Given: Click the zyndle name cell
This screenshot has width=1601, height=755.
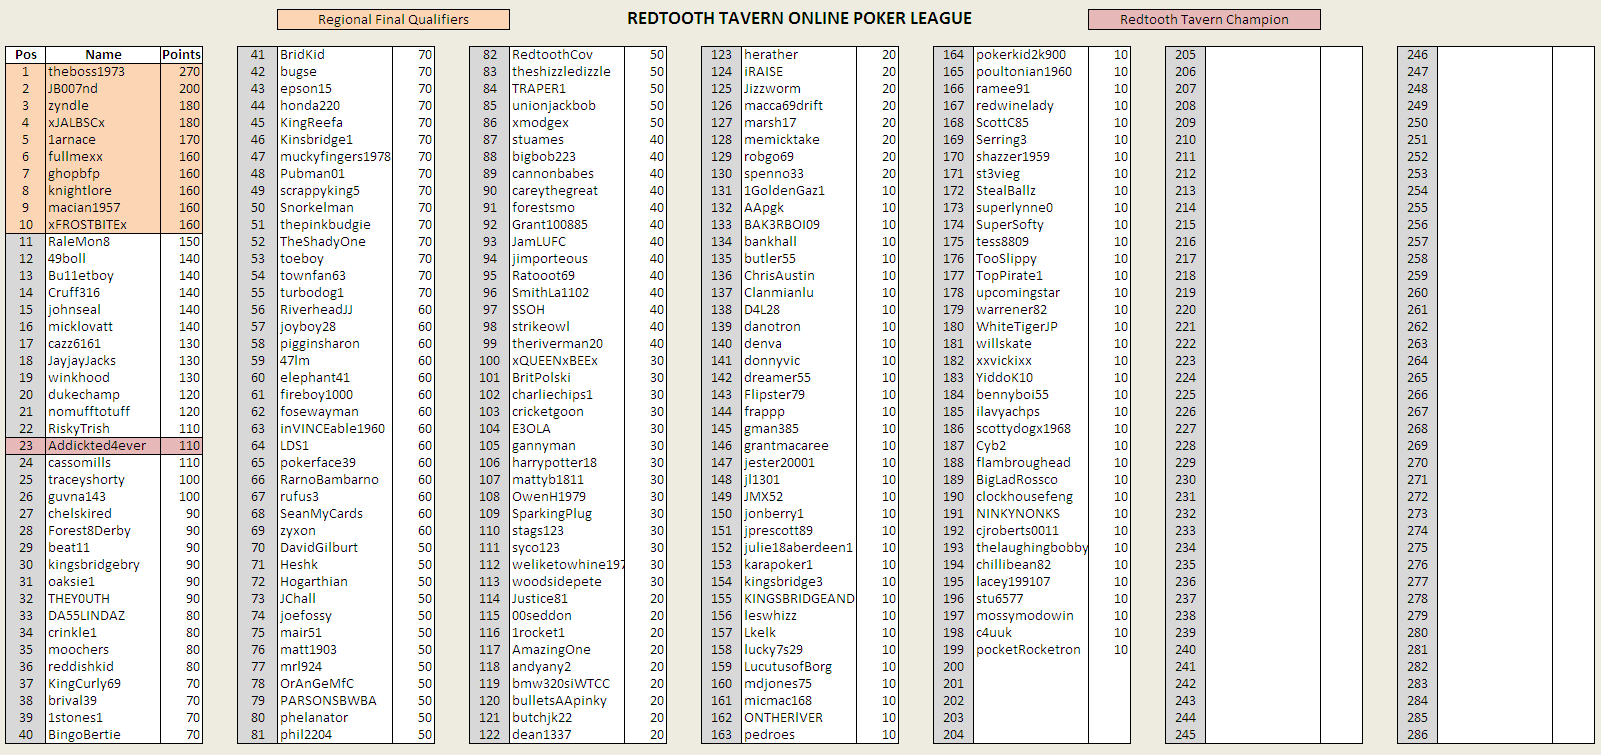Looking at the screenshot, I should point(103,106).
